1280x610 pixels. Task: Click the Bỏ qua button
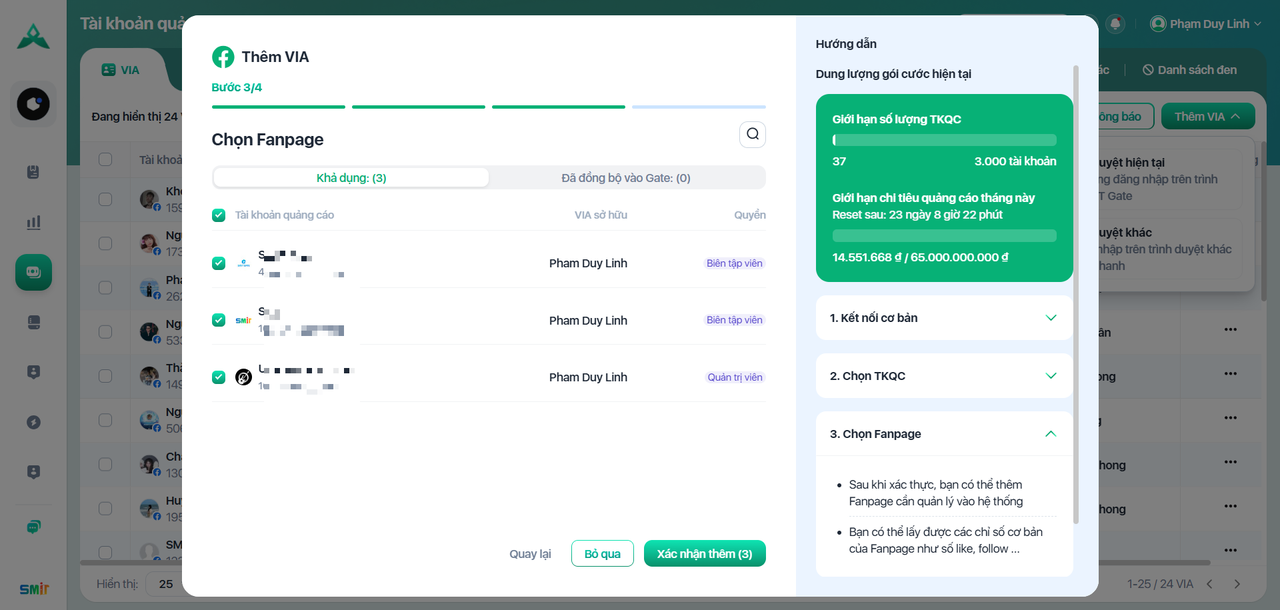point(602,554)
